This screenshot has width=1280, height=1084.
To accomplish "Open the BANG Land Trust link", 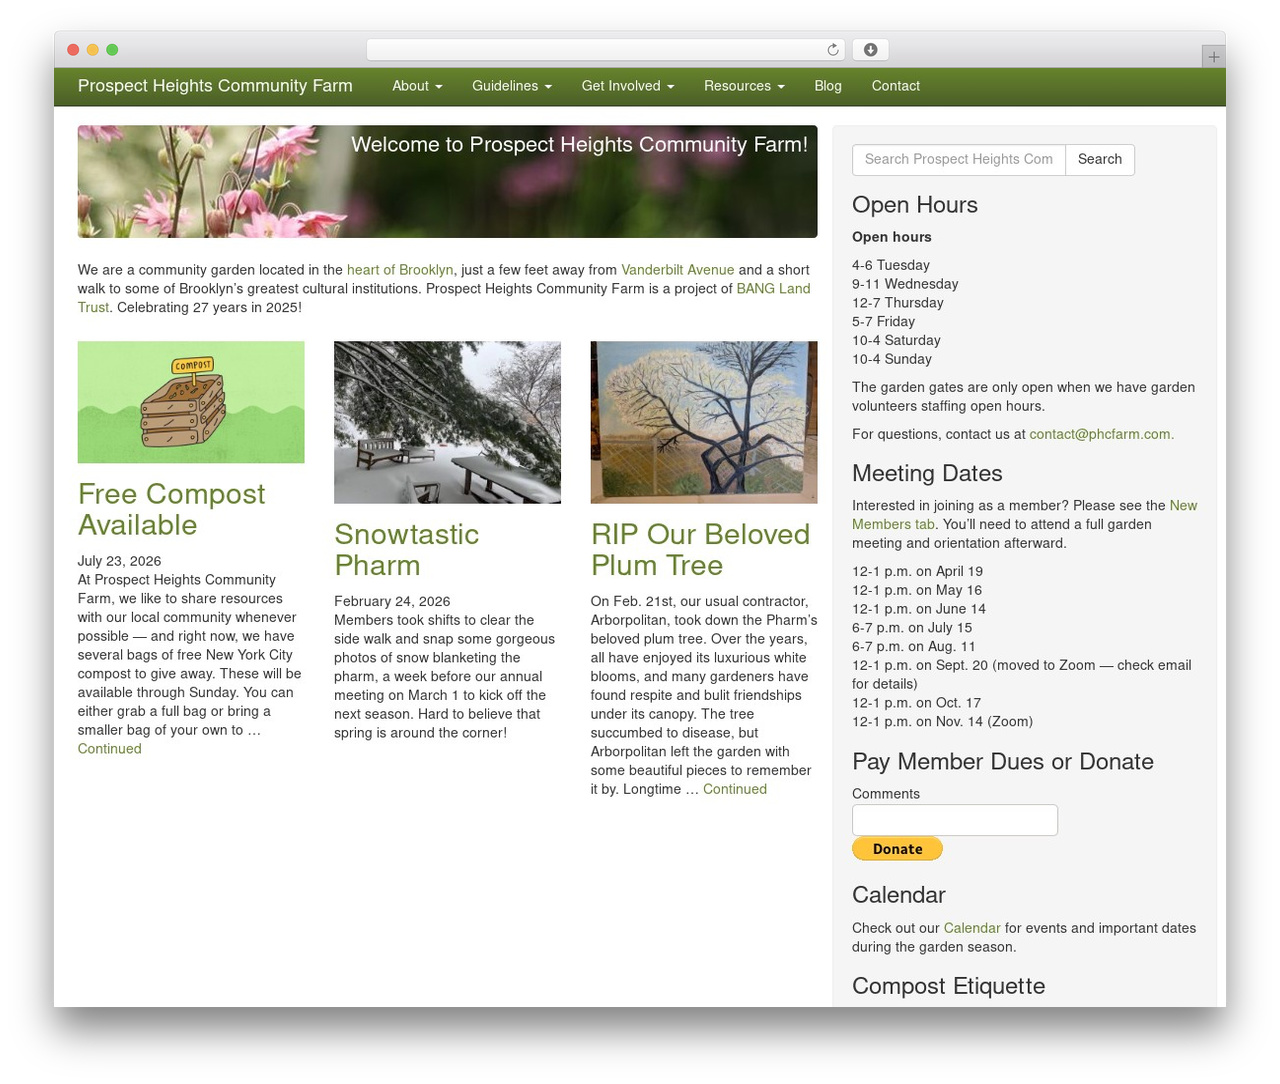I will (773, 289).
